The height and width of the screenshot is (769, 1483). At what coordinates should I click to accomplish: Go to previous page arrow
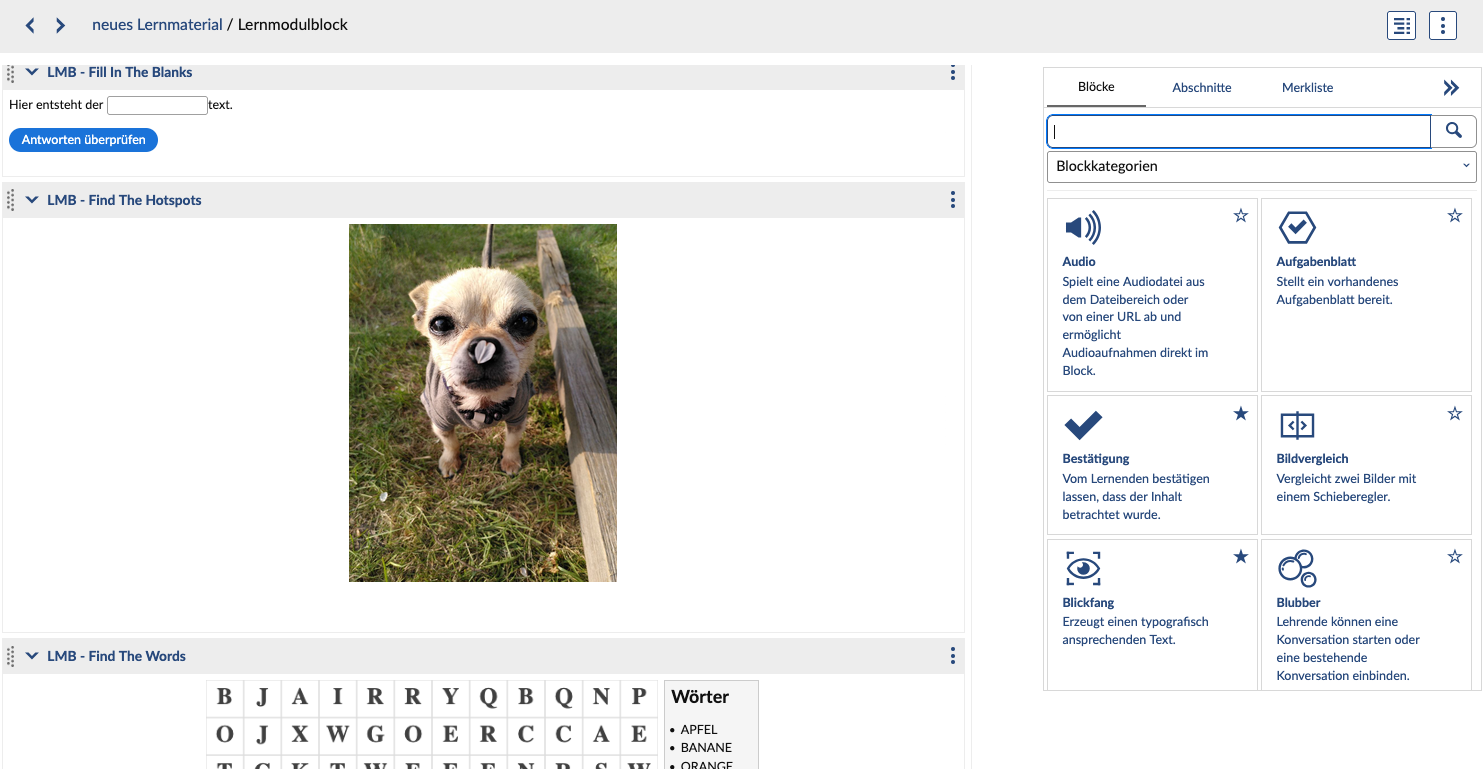tap(30, 26)
